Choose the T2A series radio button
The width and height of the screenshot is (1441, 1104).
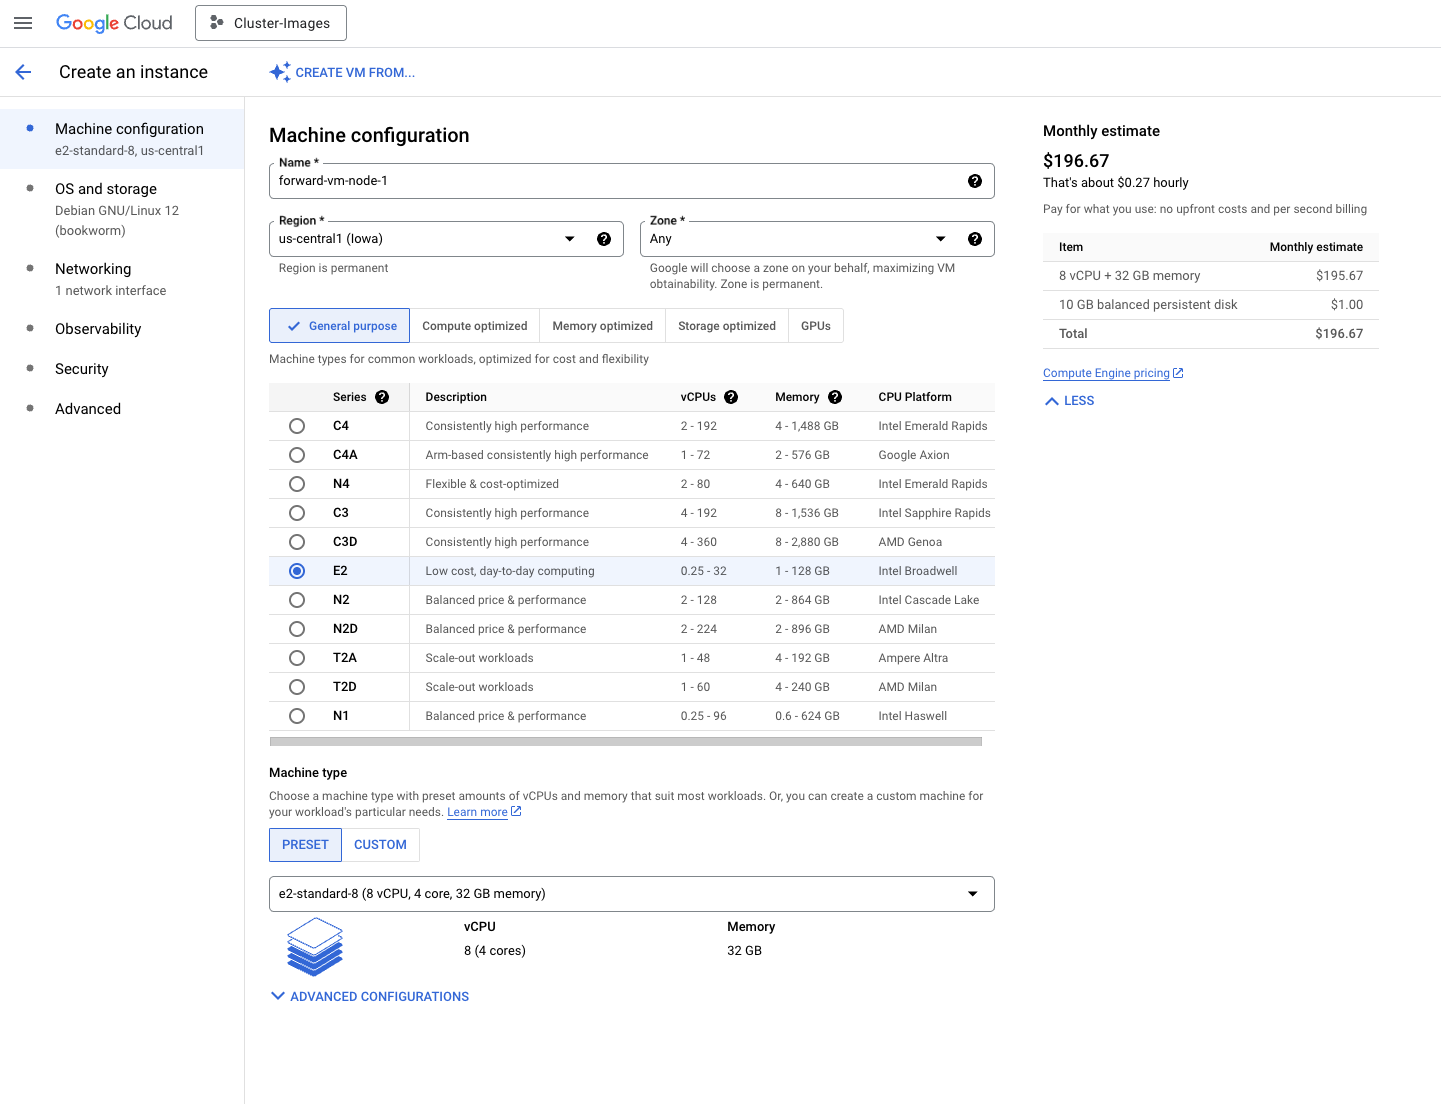(x=297, y=658)
